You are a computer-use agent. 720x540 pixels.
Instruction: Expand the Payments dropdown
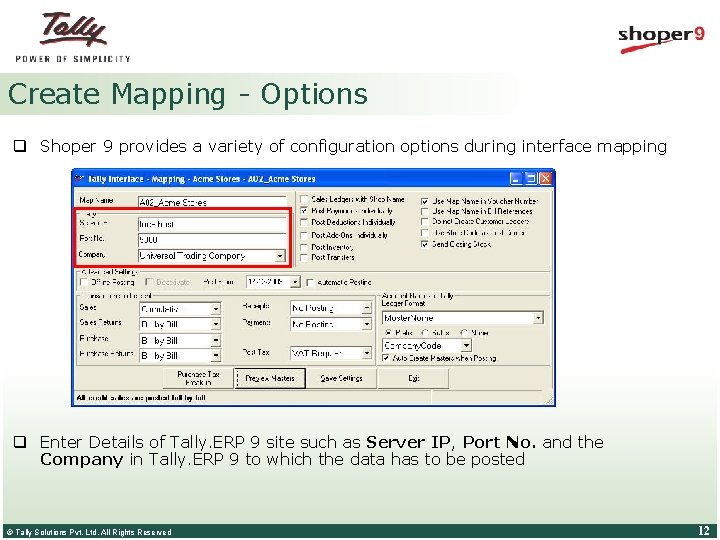[x=366, y=324]
